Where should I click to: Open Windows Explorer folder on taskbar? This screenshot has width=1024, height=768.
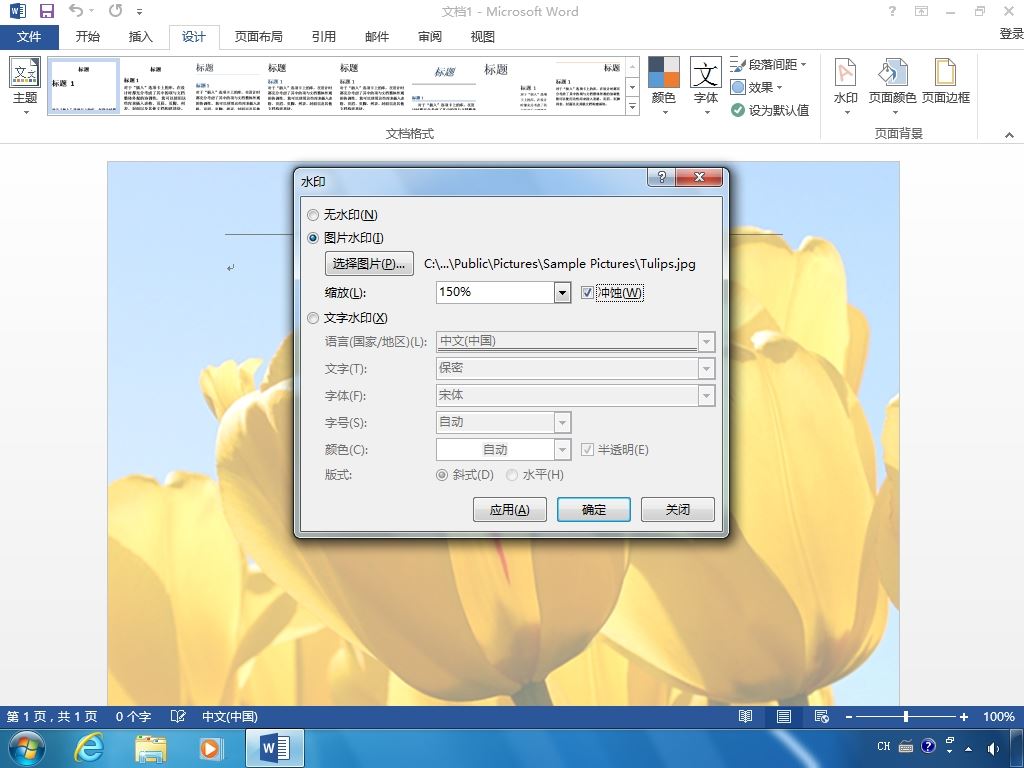[x=150, y=748]
